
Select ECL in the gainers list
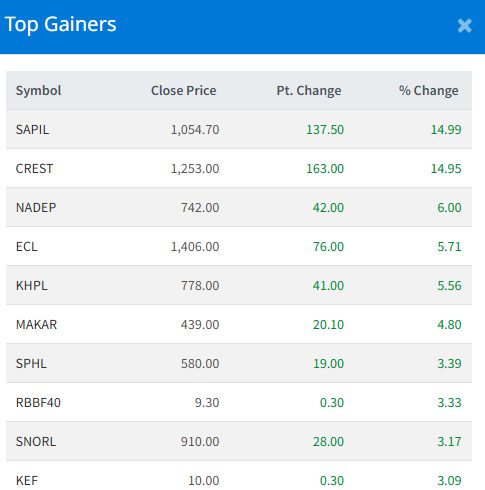(x=27, y=246)
